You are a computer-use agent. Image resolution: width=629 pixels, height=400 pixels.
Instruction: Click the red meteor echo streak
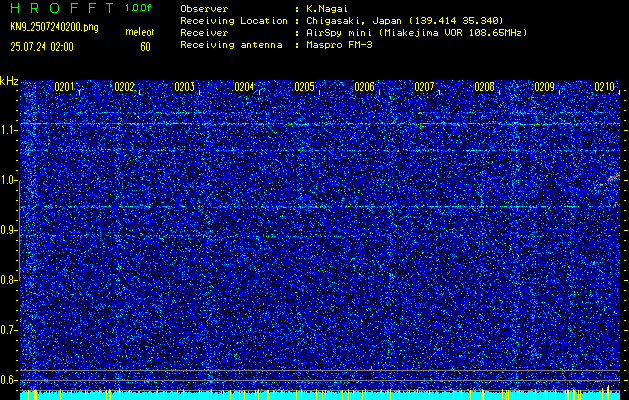(614, 177)
